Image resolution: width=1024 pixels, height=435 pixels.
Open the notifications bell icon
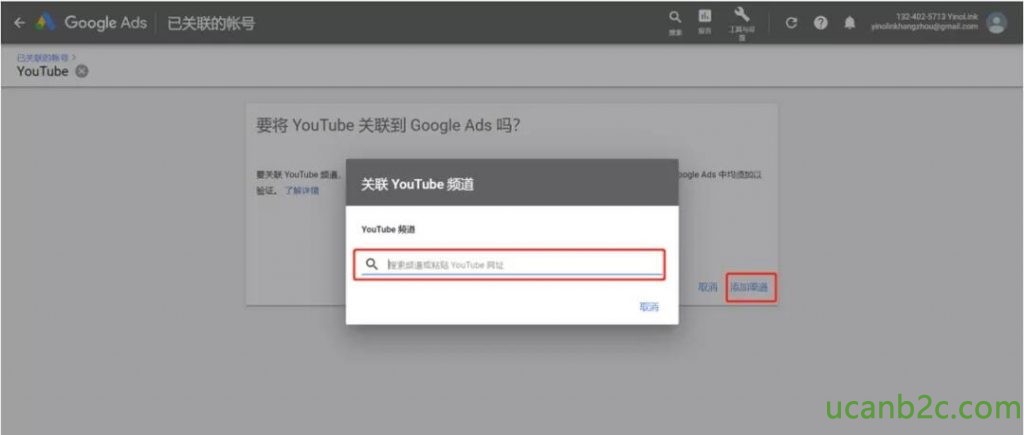(850, 24)
